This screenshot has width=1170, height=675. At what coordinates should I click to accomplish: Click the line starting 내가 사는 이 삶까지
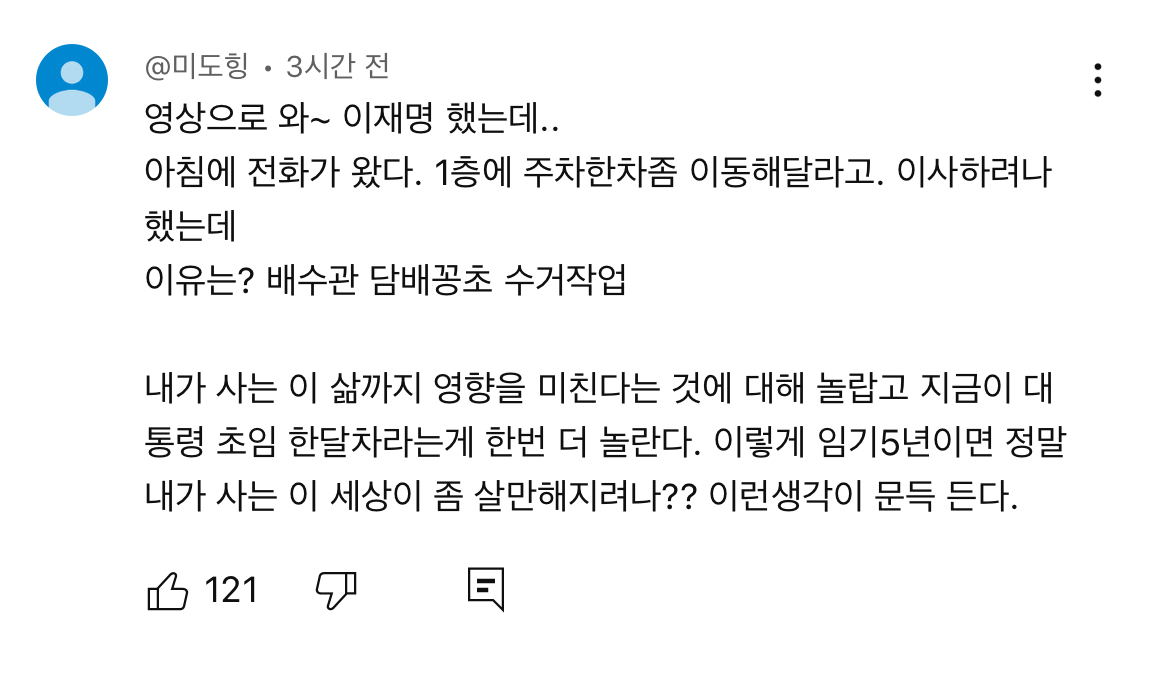[x=598, y=390]
